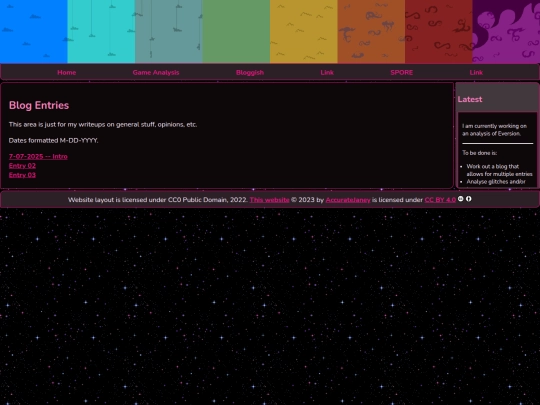Go to the Game Analysis page
The image size is (540, 405).
pyautogui.click(x=156, y=73)
